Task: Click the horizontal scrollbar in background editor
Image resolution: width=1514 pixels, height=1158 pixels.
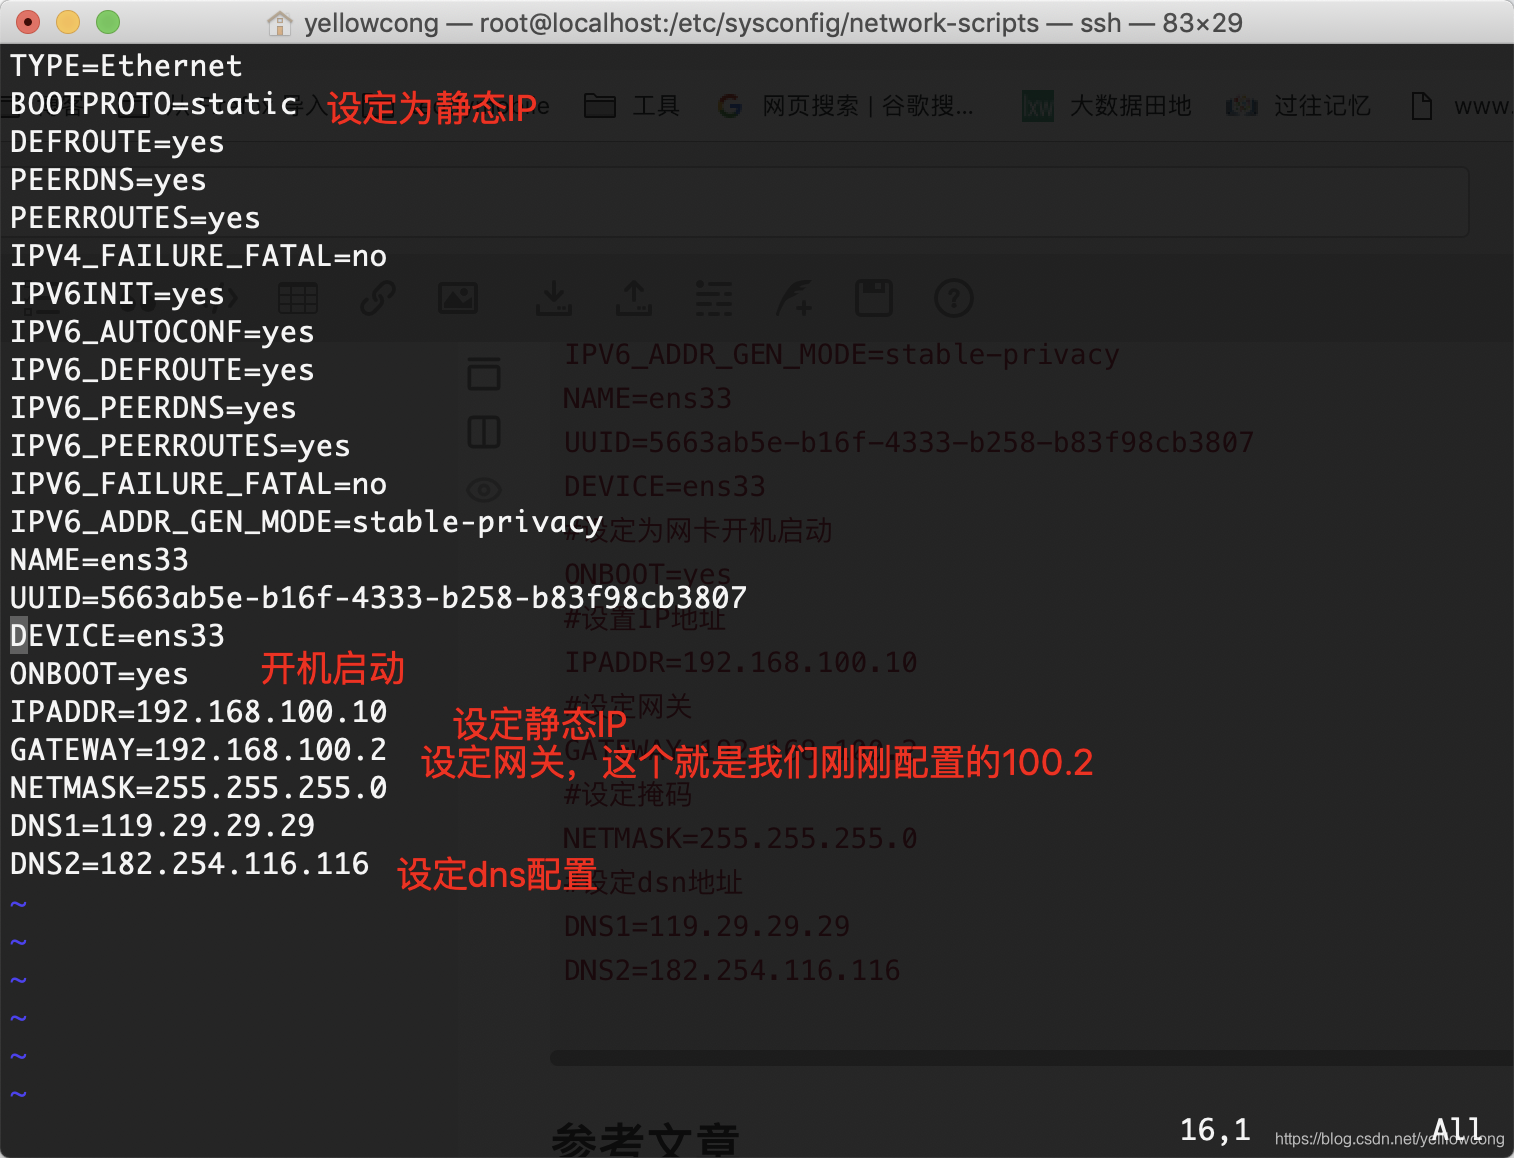Action: (1032, 1058)
